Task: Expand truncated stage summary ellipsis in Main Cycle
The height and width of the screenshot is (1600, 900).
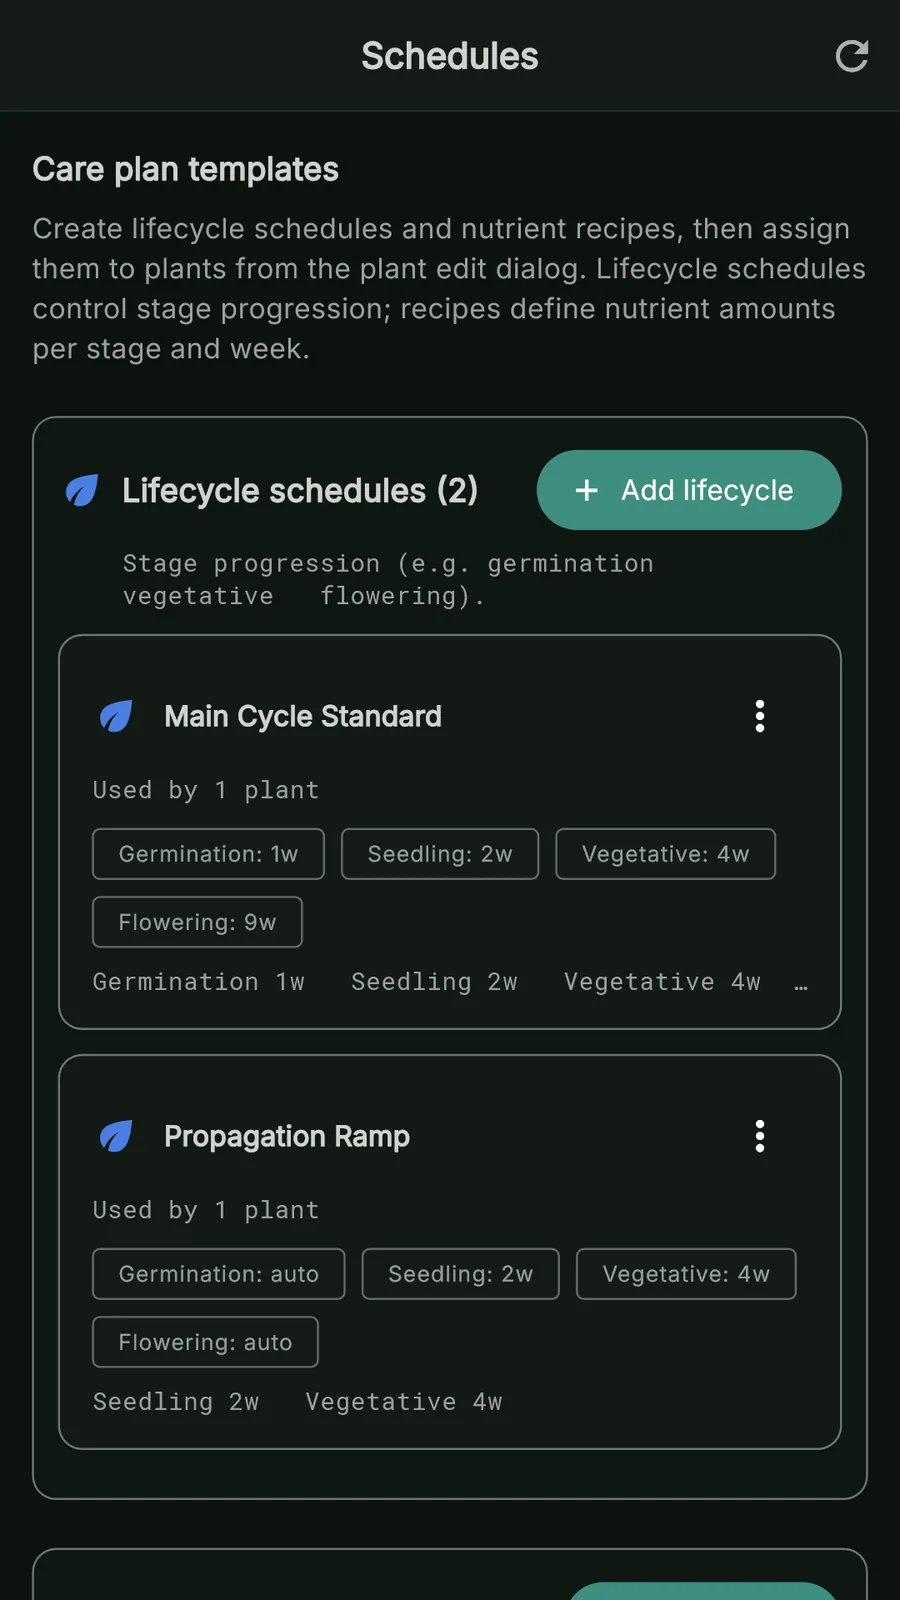Action: (x=800, y=984)
